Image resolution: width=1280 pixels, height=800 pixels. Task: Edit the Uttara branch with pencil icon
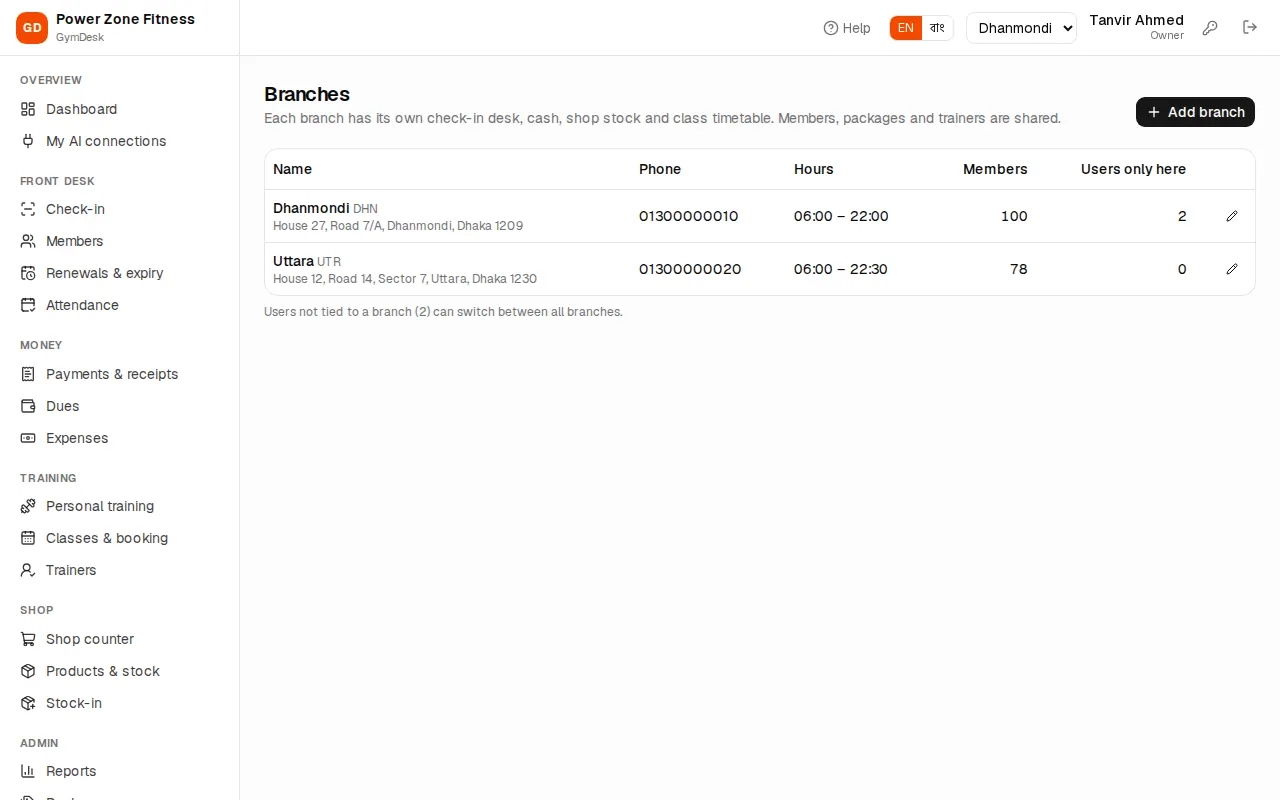click(1232, 269)
